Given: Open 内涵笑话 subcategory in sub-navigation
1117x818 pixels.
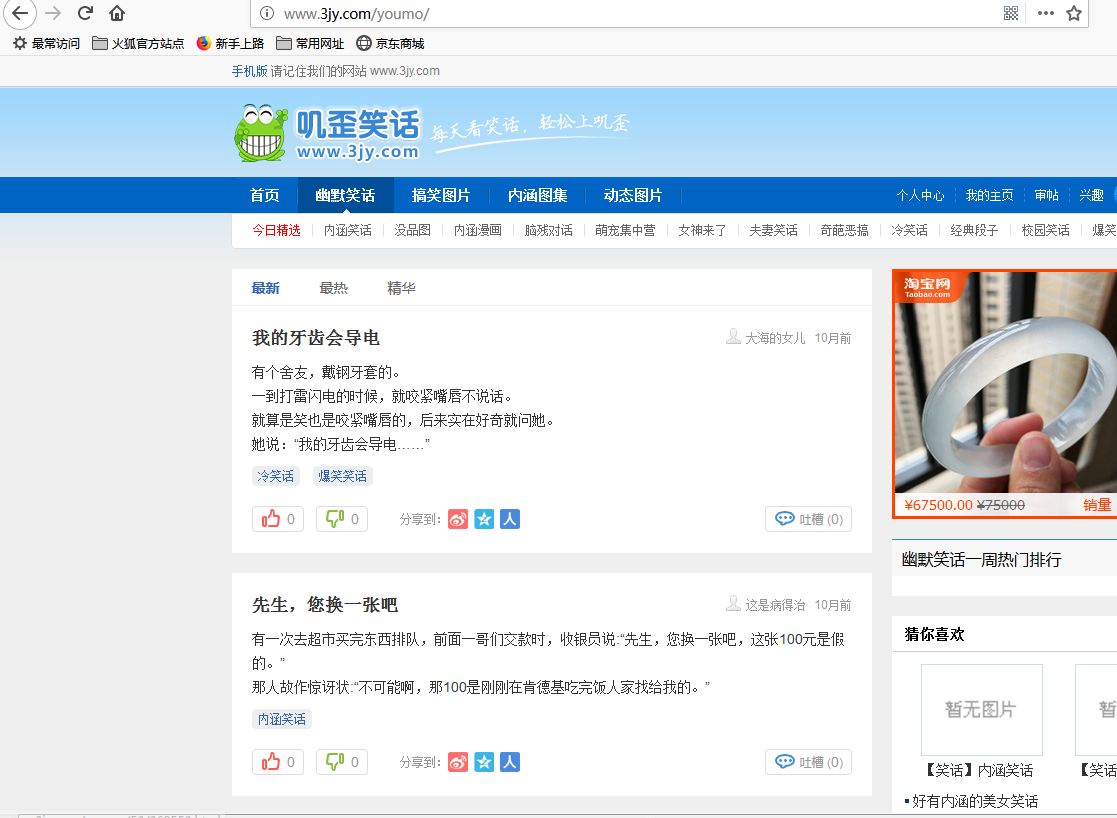Looking at the screenshot, I should click(348, 230).
